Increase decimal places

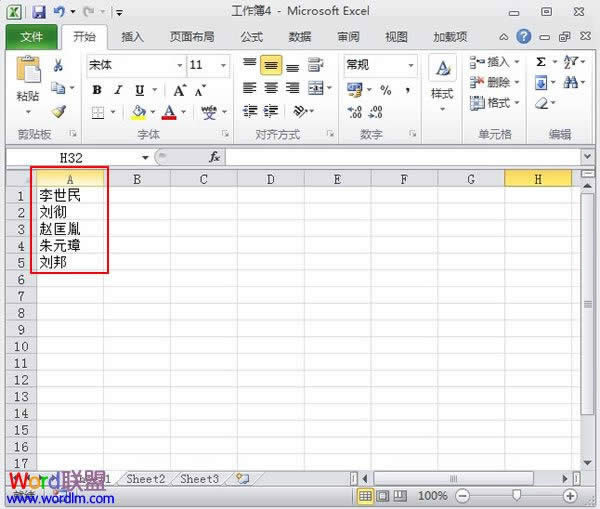point(354,112)
